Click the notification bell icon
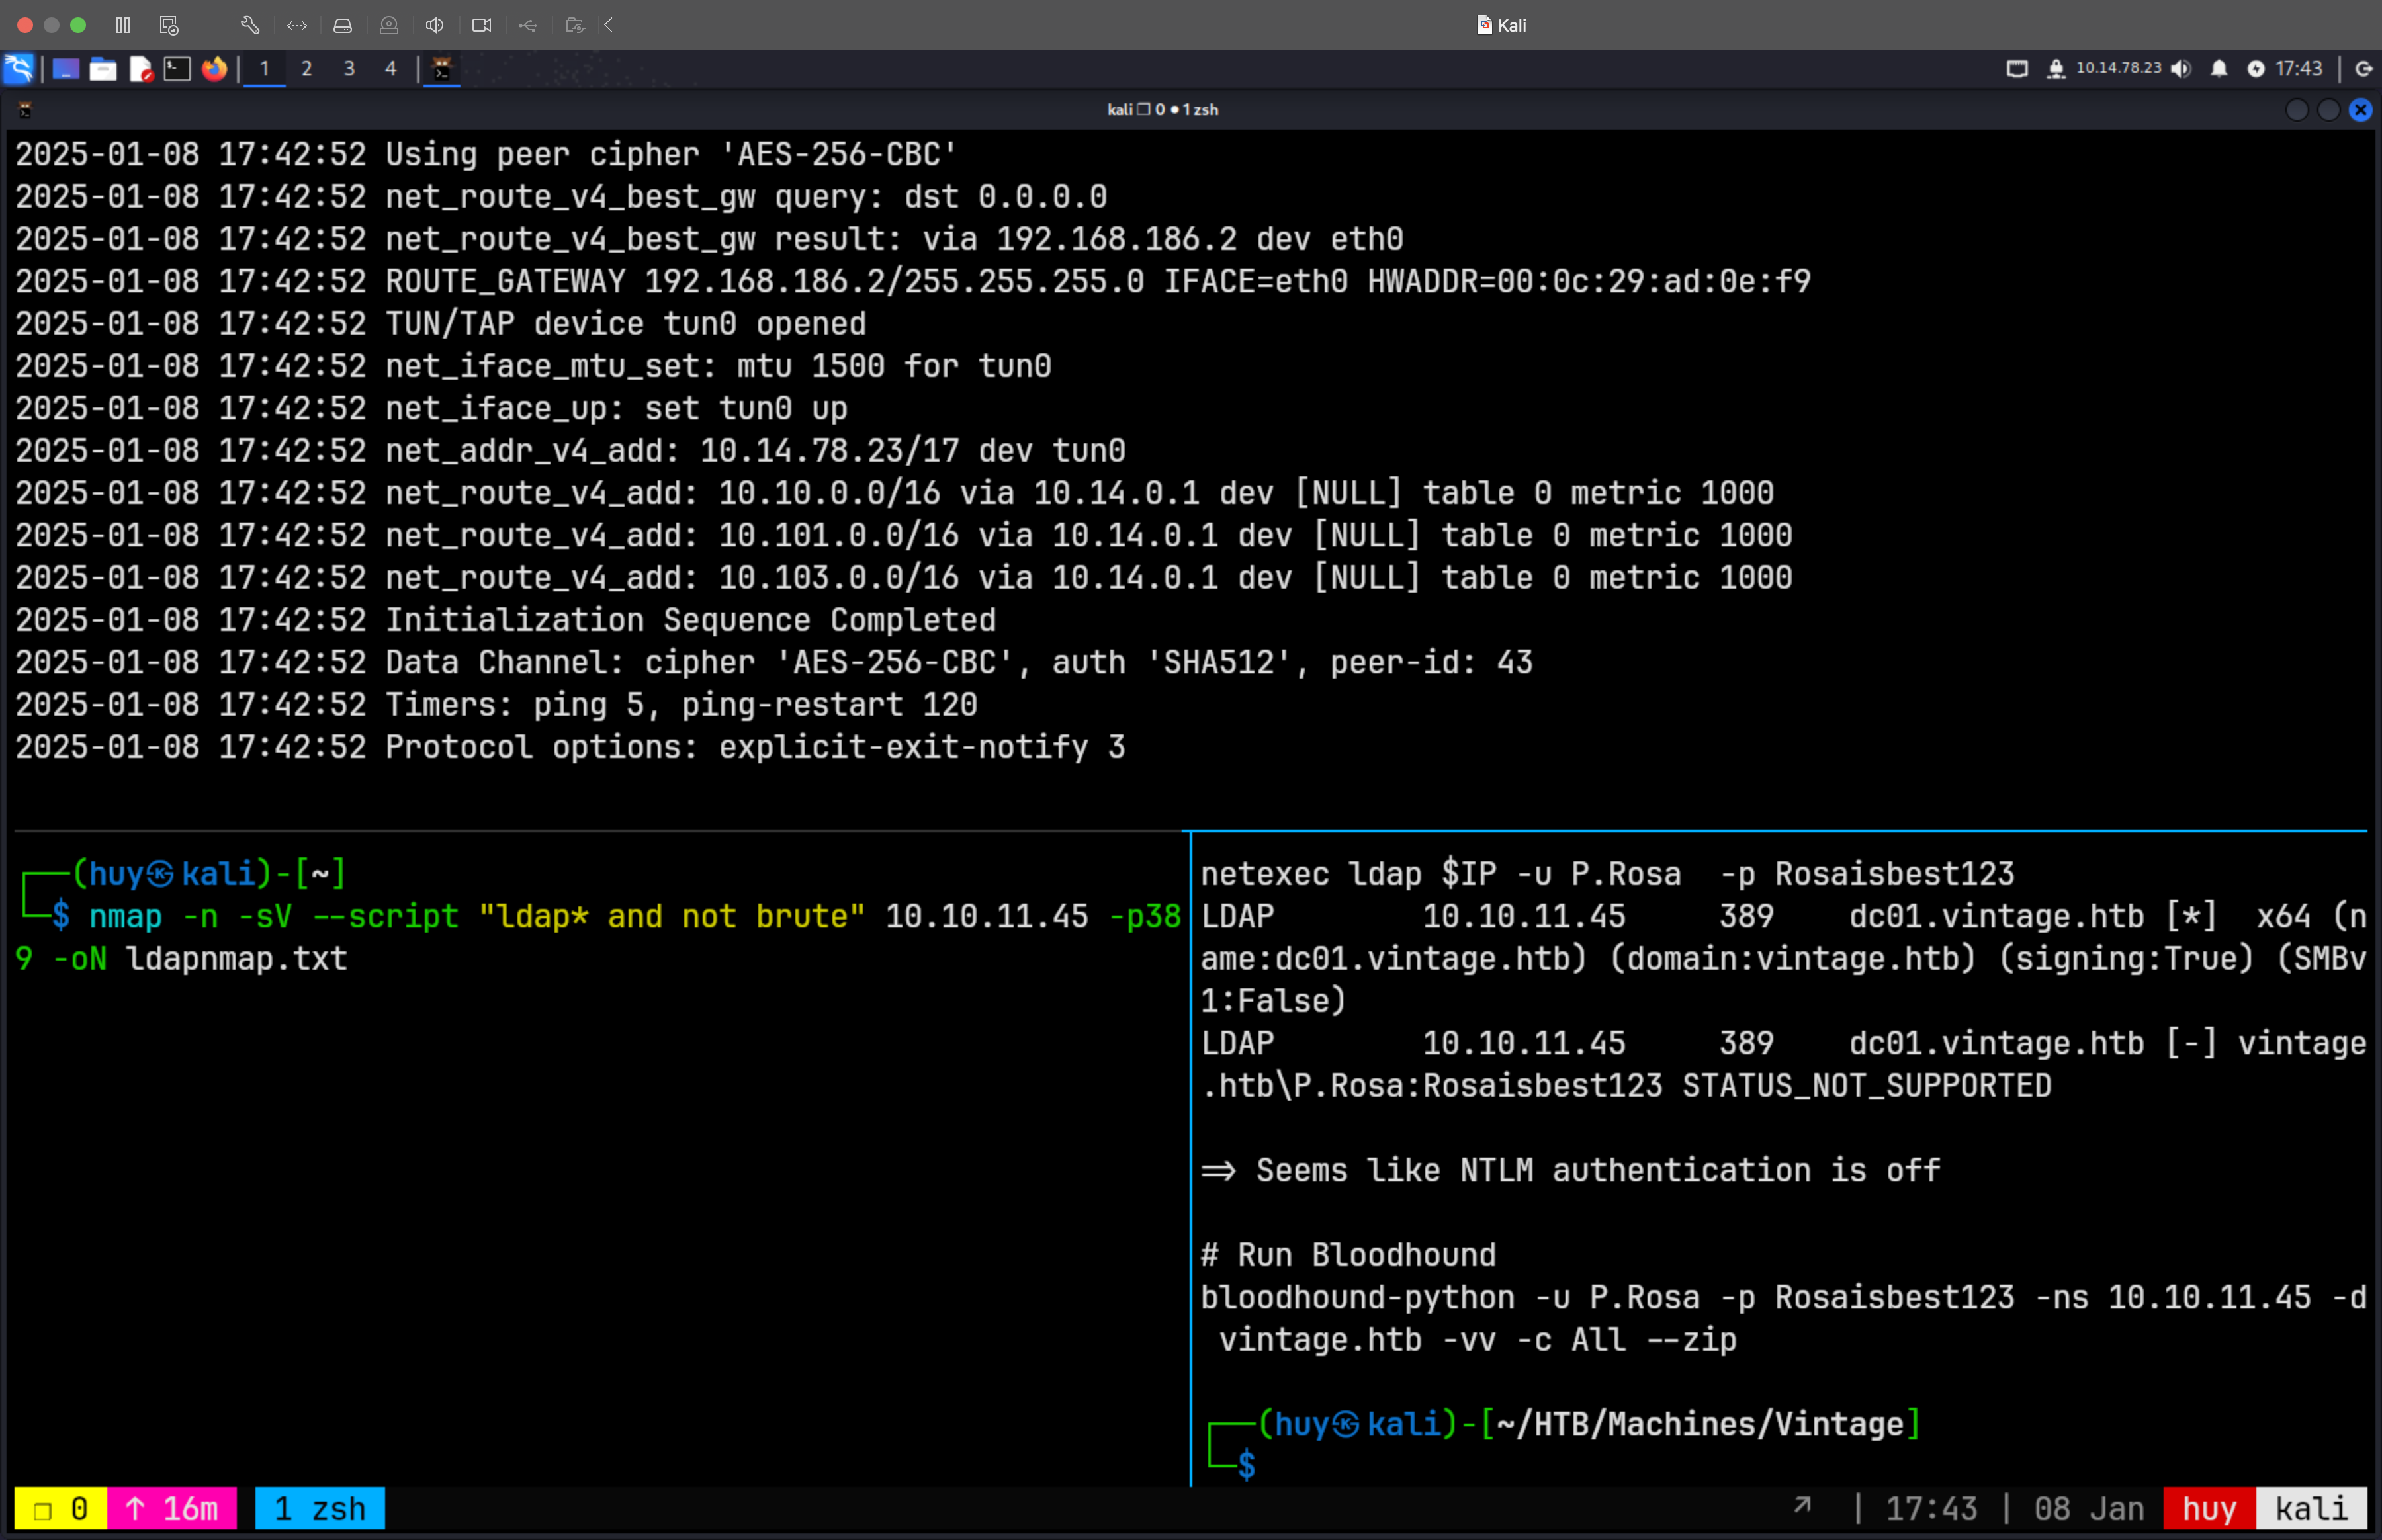 (2219, 68)
